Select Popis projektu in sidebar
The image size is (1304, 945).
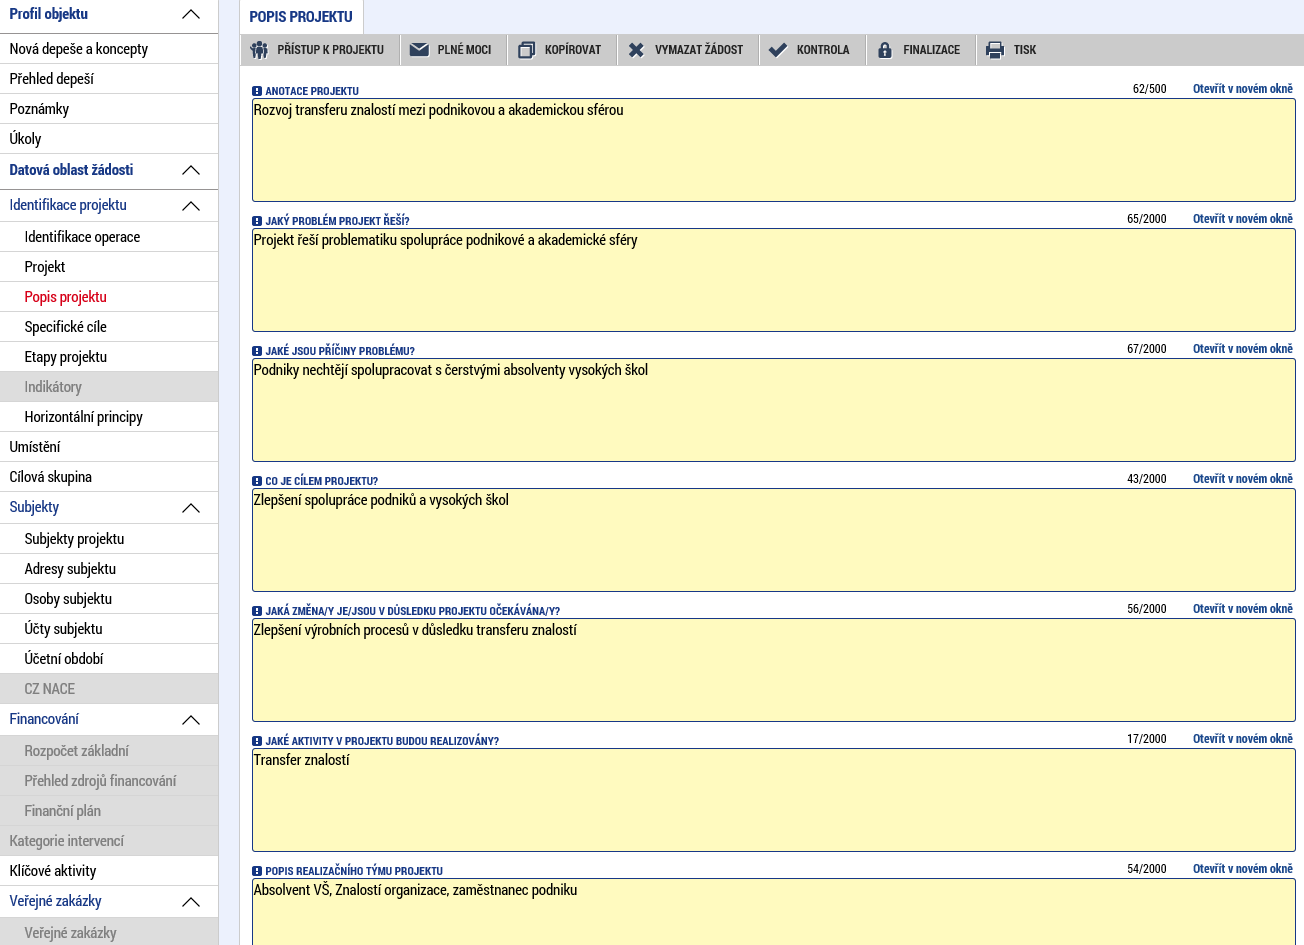click(x=109, y=297)
